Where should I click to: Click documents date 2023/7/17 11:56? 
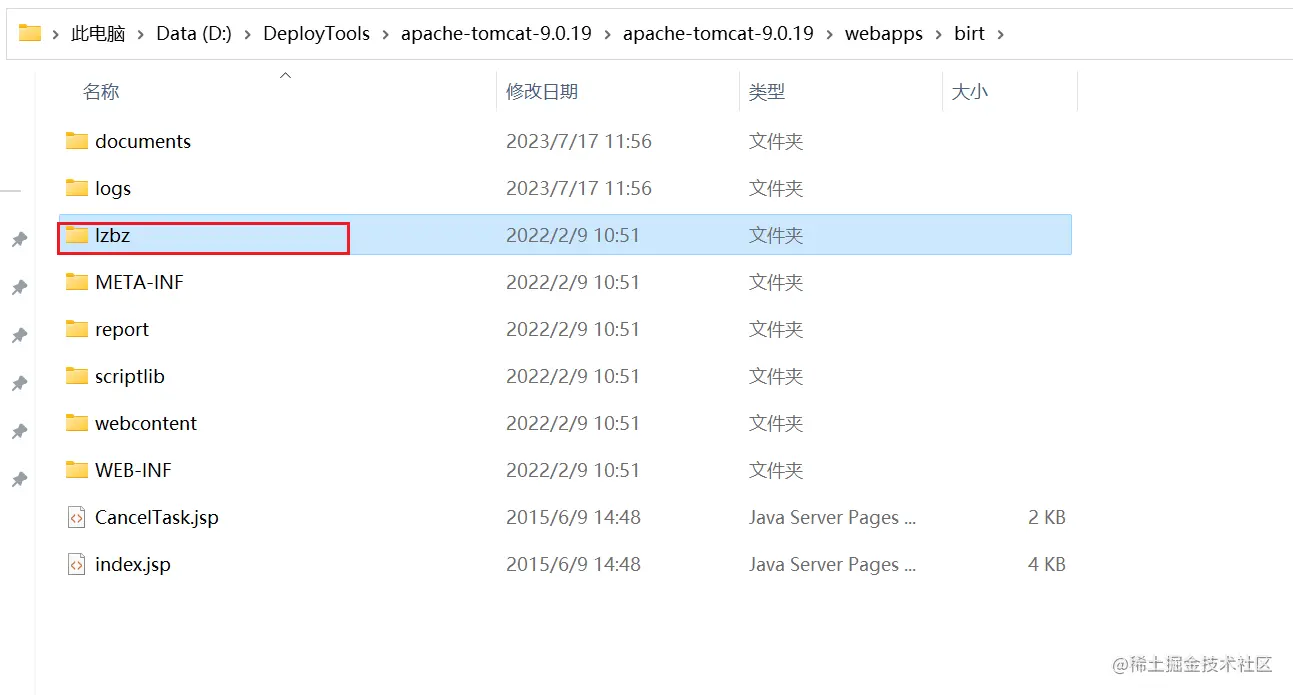[x=579, y=141]
